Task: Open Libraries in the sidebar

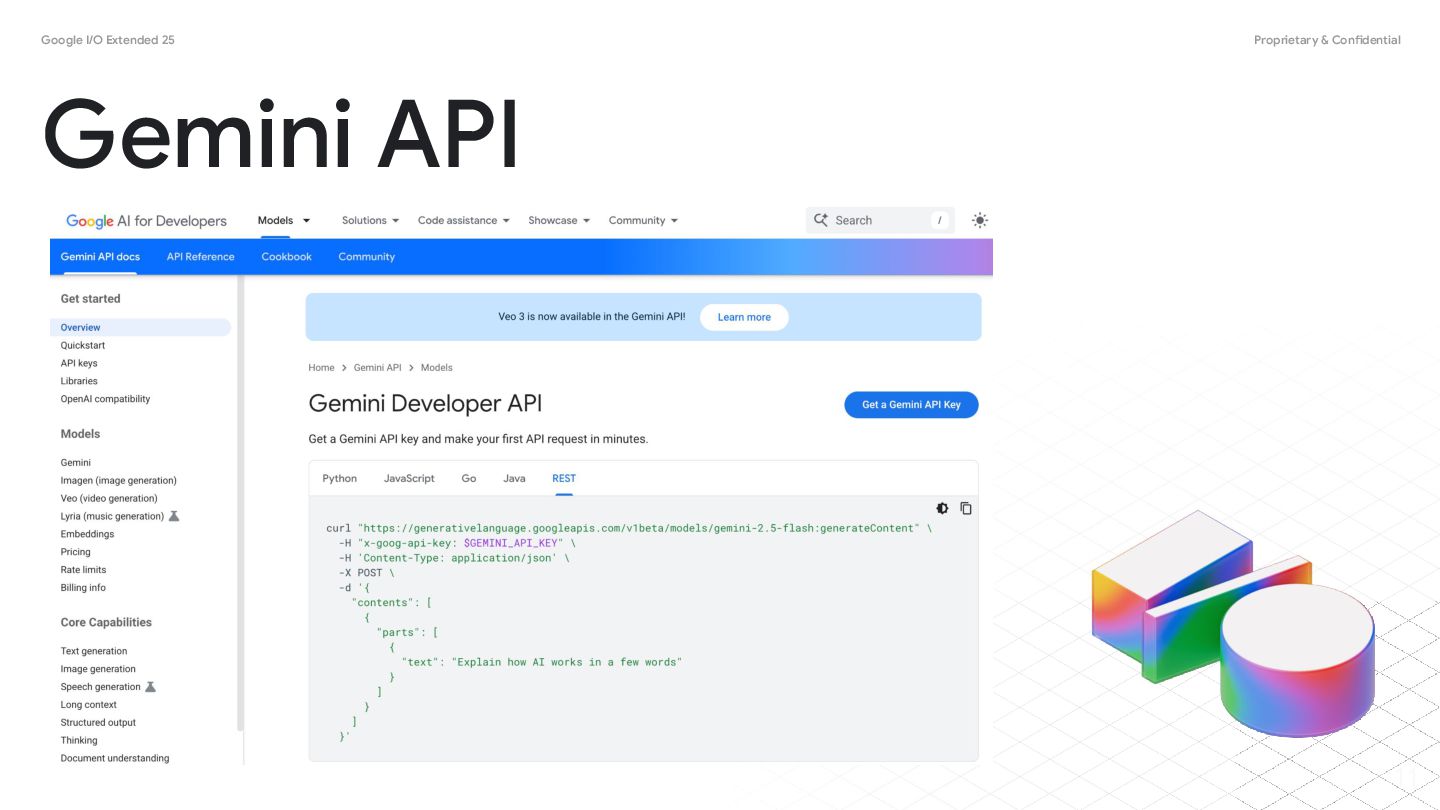Action: click(79, 381)
